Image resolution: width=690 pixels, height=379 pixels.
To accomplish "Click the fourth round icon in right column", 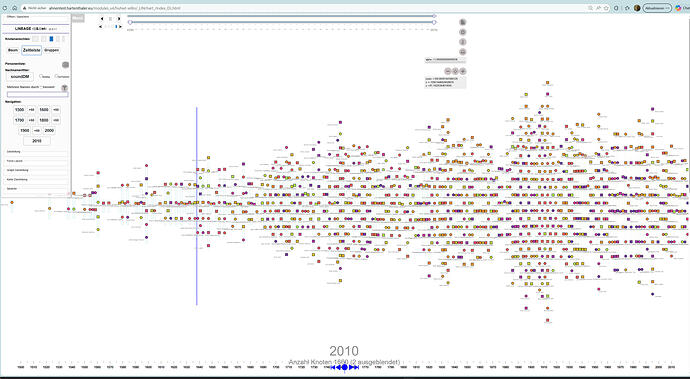I will pyautogui.click(x=462, y=52).
